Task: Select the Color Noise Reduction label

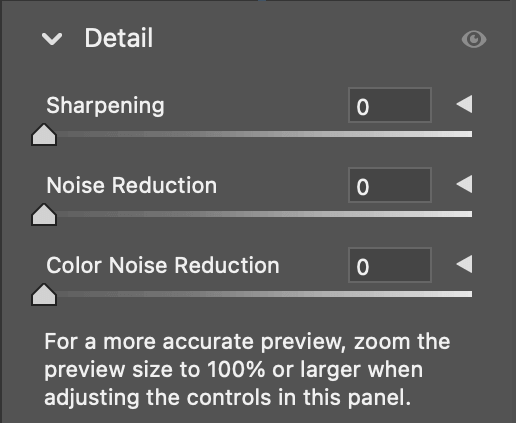Action: (x=163, y=265)
